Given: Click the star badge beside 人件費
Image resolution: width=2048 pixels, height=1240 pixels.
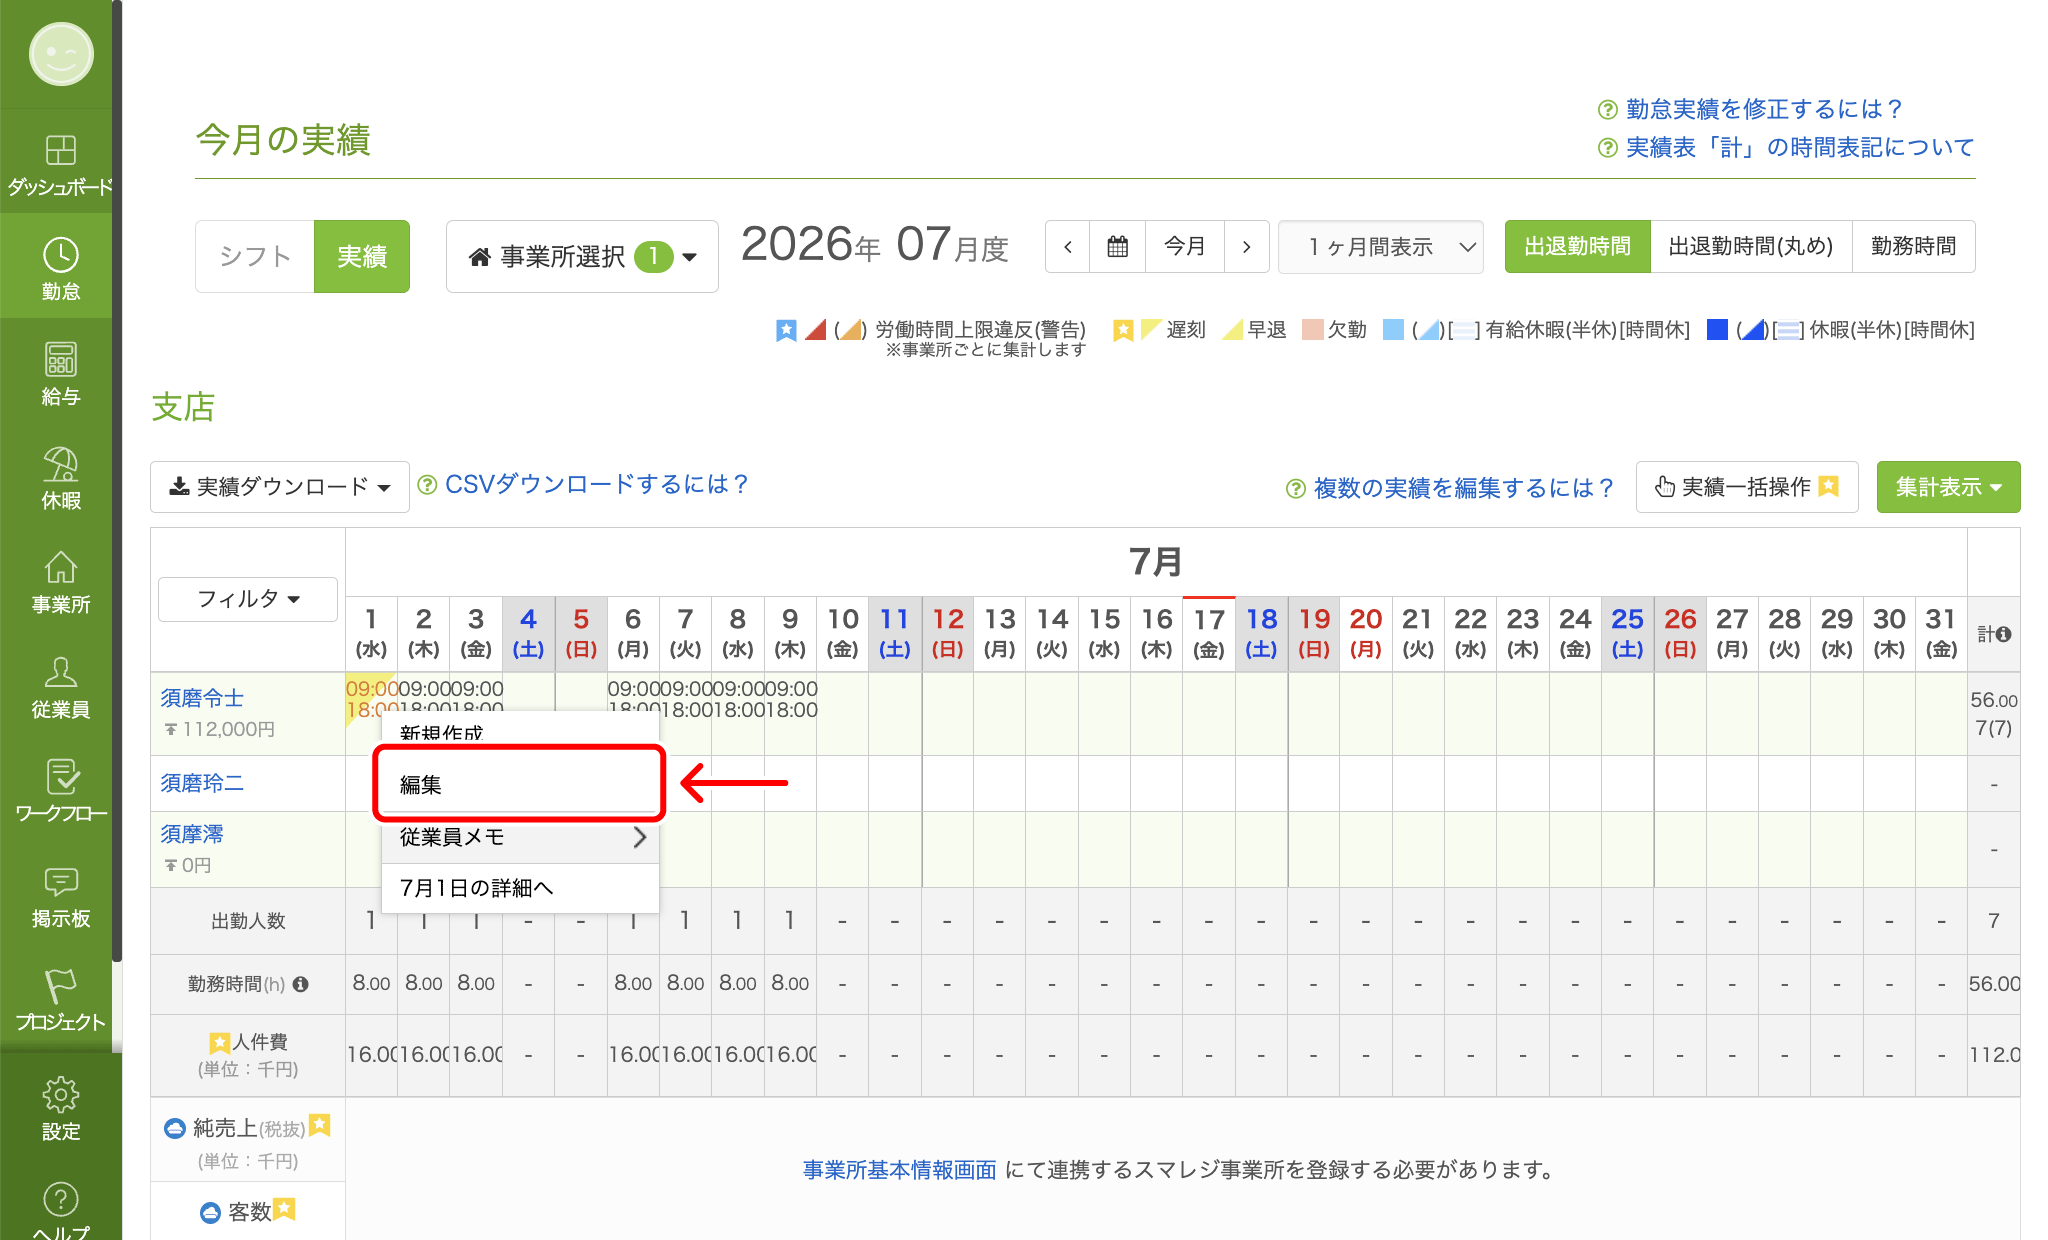Looking at the screenshot, I should tap(220, 1043).
